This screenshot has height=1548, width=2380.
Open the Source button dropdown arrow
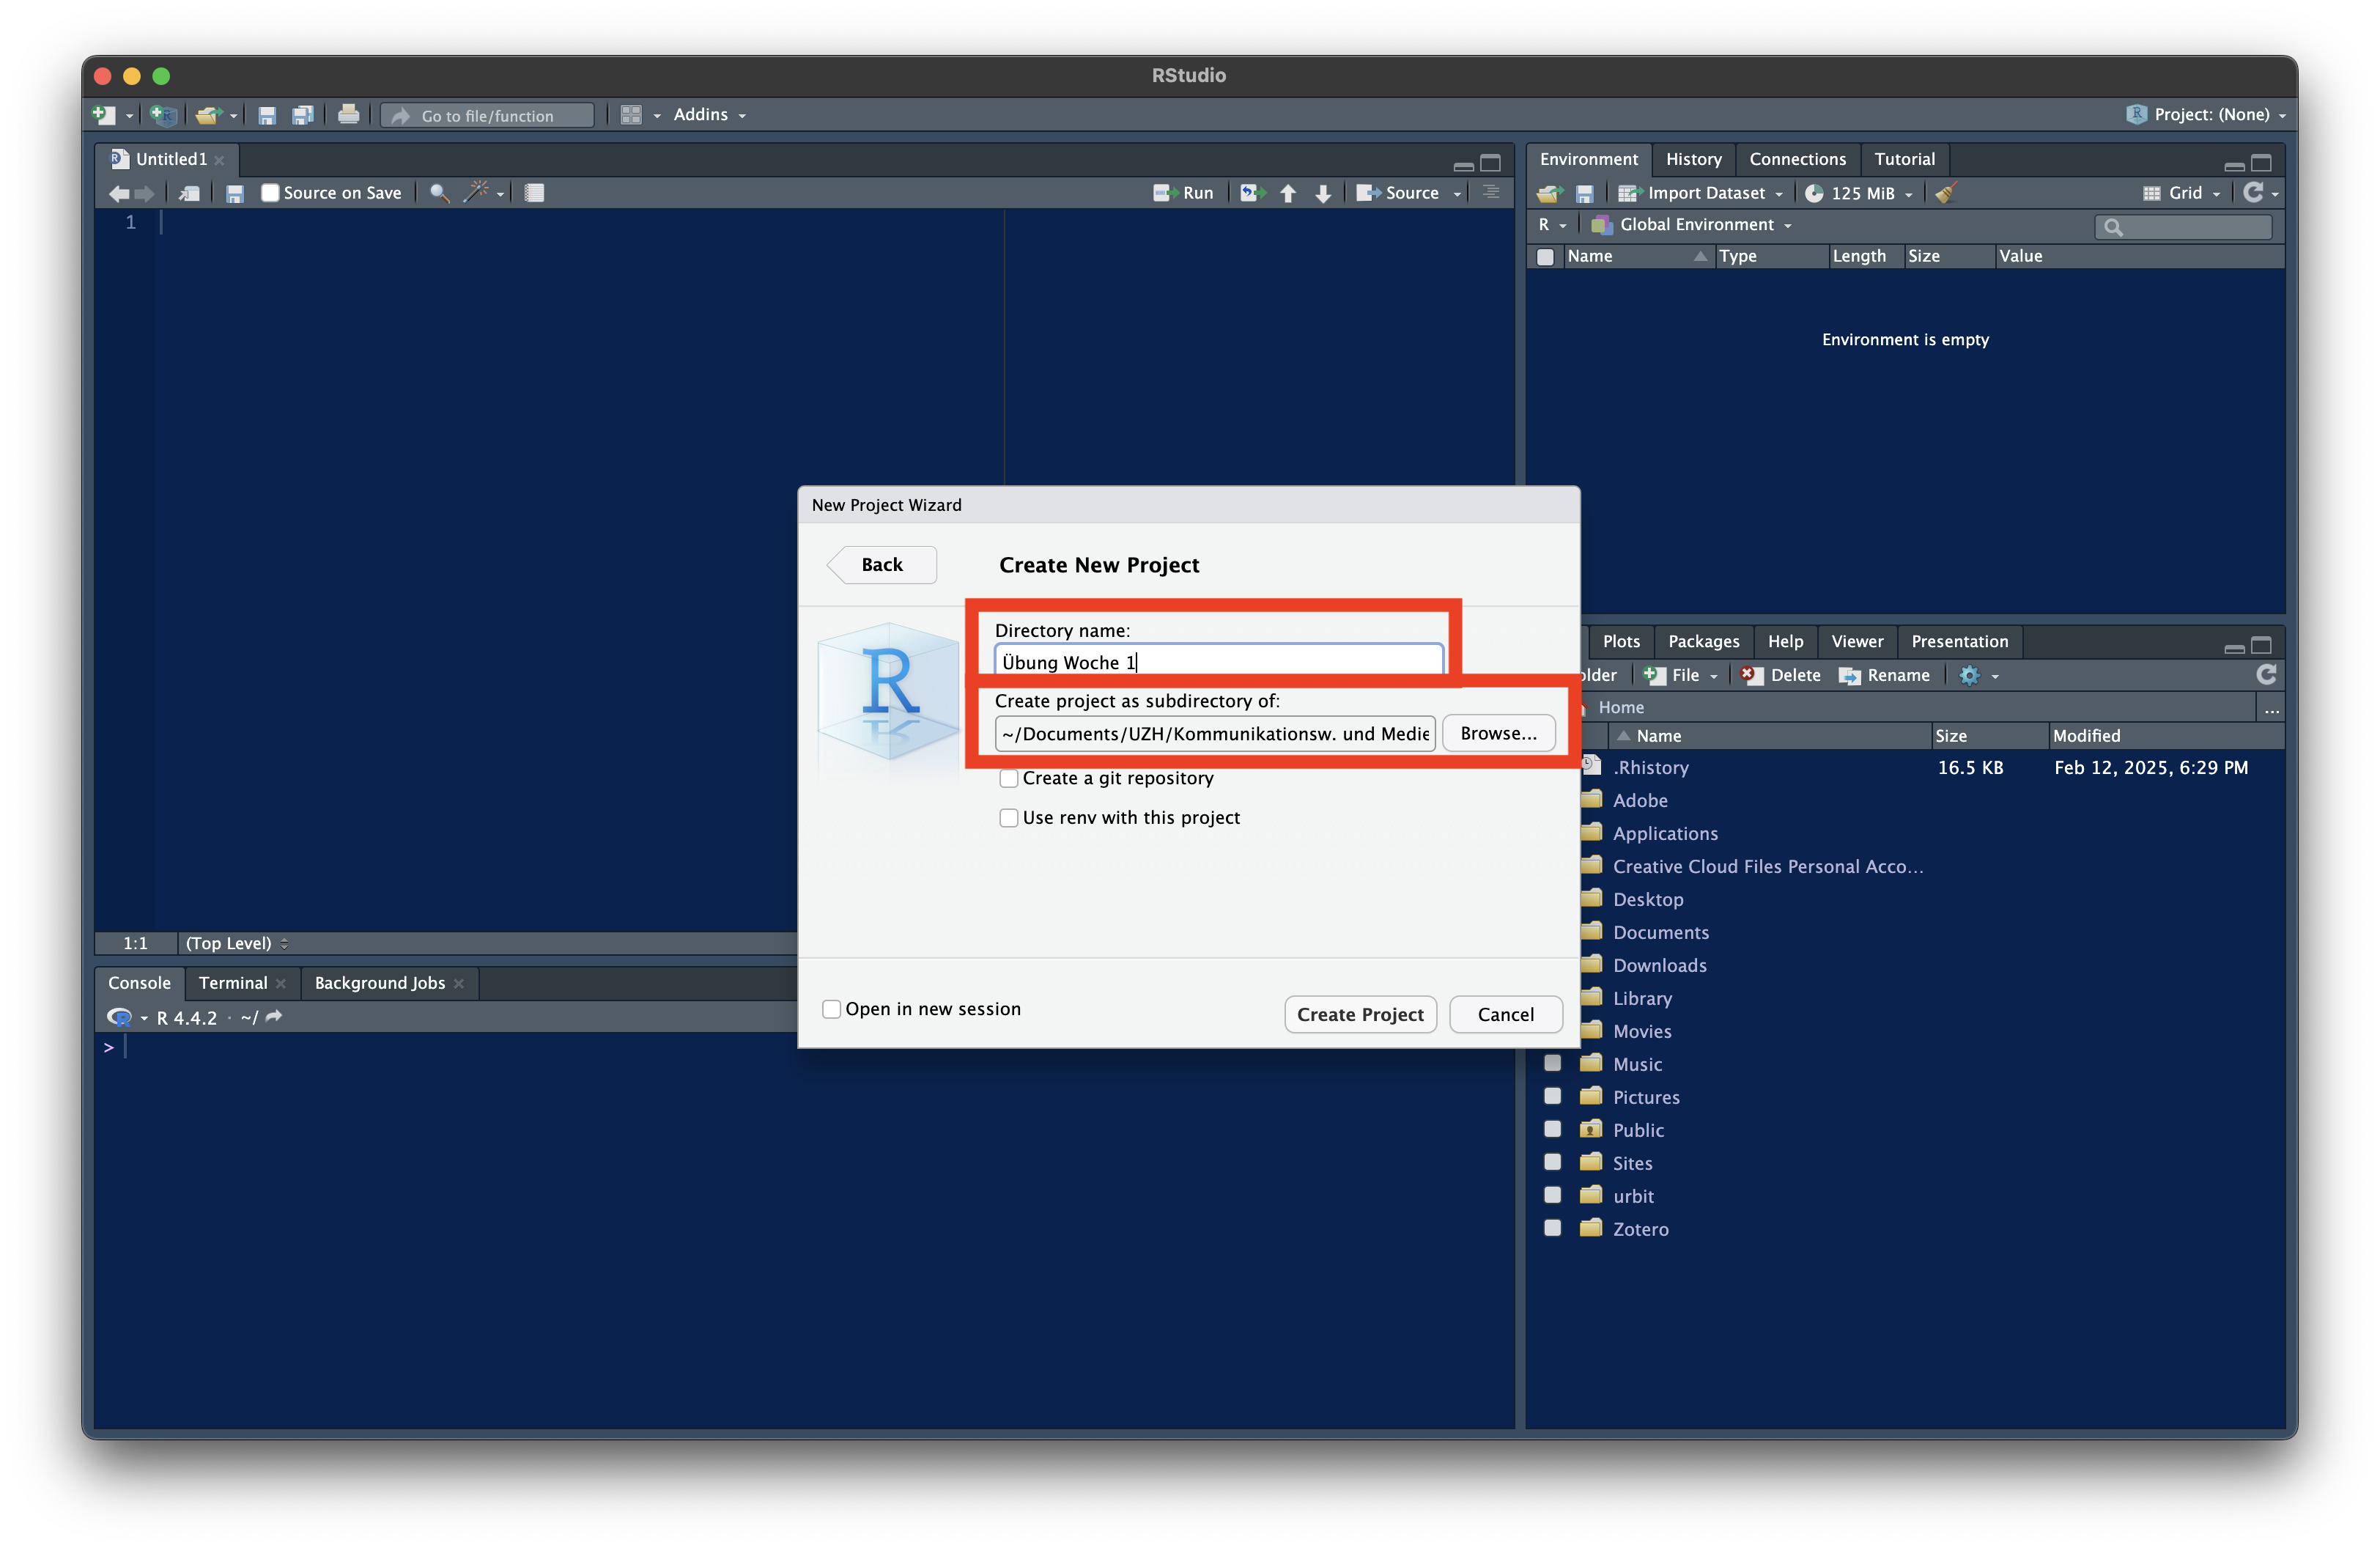click(x=1457, y=194)
